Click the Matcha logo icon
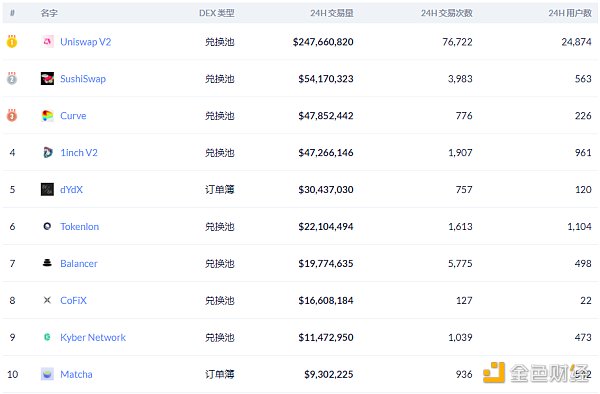The height and width of the screenshot is (394, 600). 47,374
